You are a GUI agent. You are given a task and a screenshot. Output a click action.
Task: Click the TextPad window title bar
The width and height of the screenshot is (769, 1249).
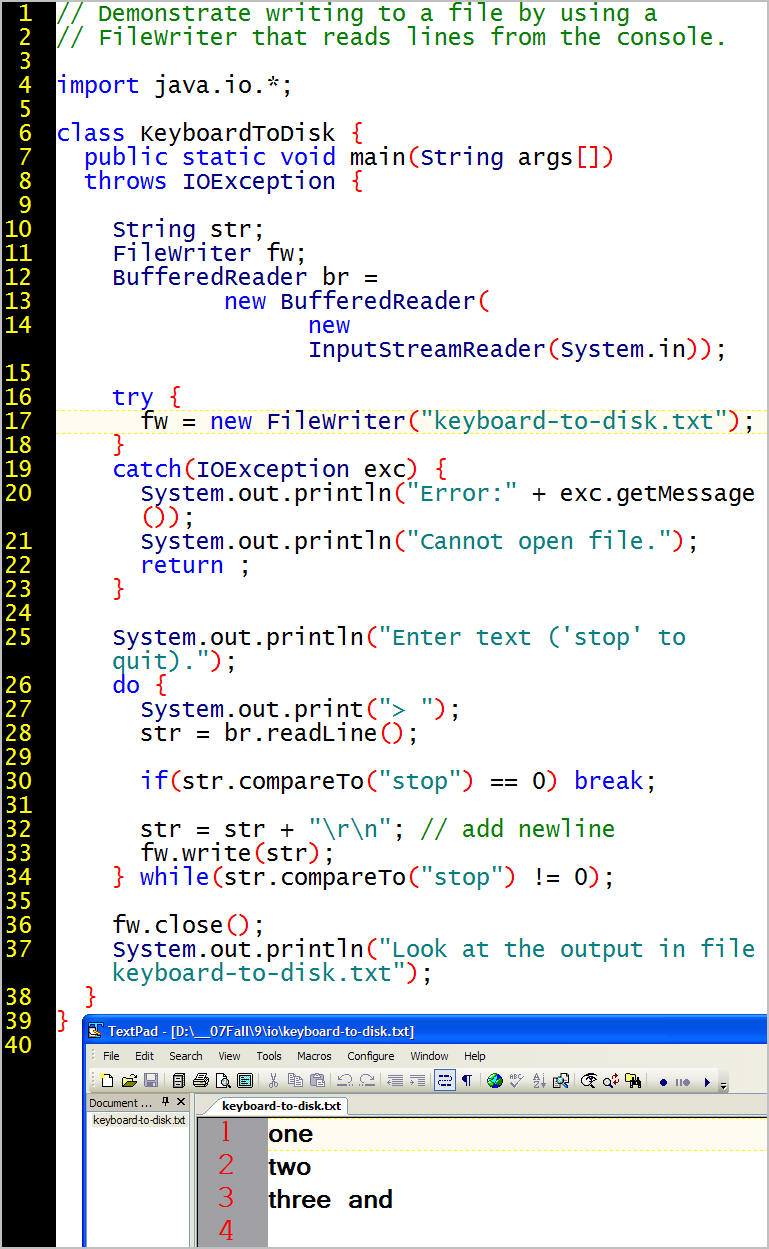pos(426,1031)
